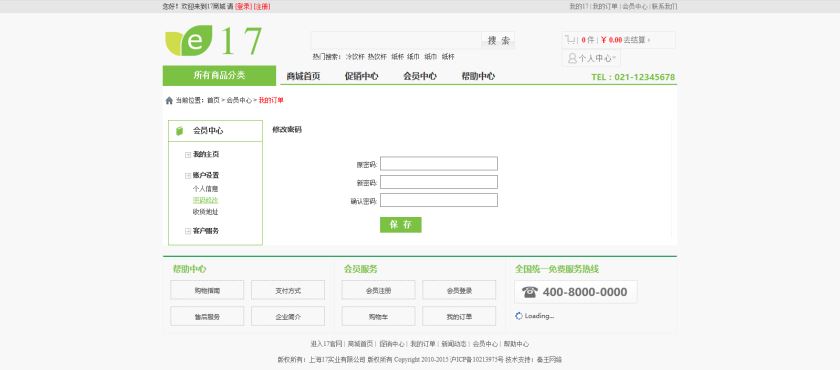Go to 商城首页 in navigation bar
The width and height of the screenshot is (840, 370).
click(303, 77)
